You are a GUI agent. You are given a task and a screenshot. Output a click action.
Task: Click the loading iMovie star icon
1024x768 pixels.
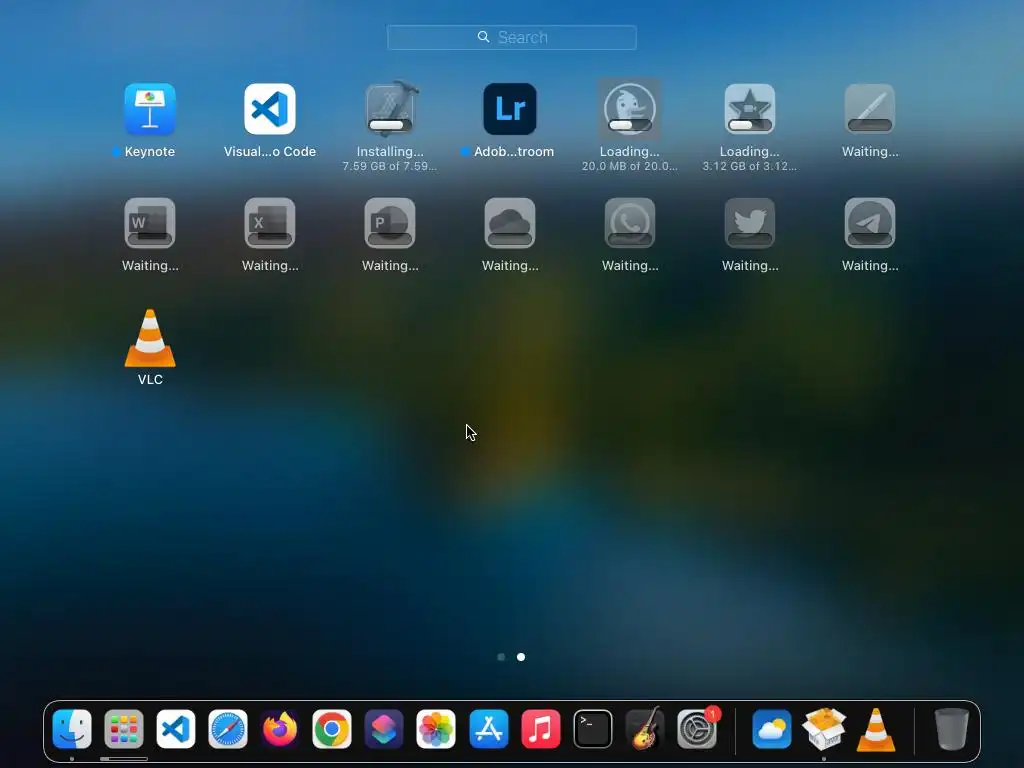(x=750, y=109)
